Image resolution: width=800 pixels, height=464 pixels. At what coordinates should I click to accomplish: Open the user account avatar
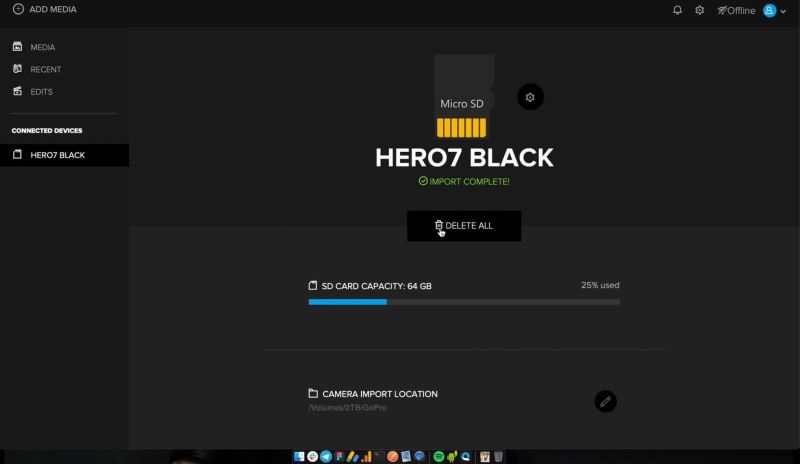[x=769, y=10]
